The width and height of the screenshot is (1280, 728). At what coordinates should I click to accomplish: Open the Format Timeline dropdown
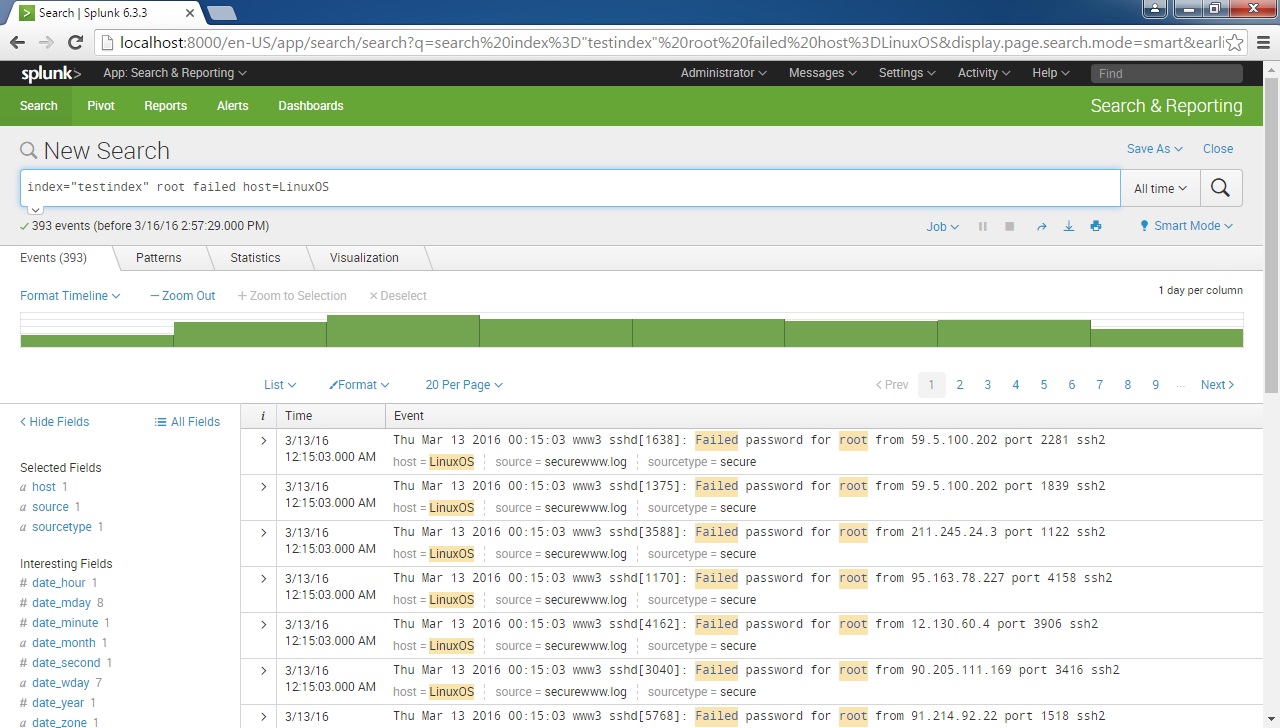(69, 296)
